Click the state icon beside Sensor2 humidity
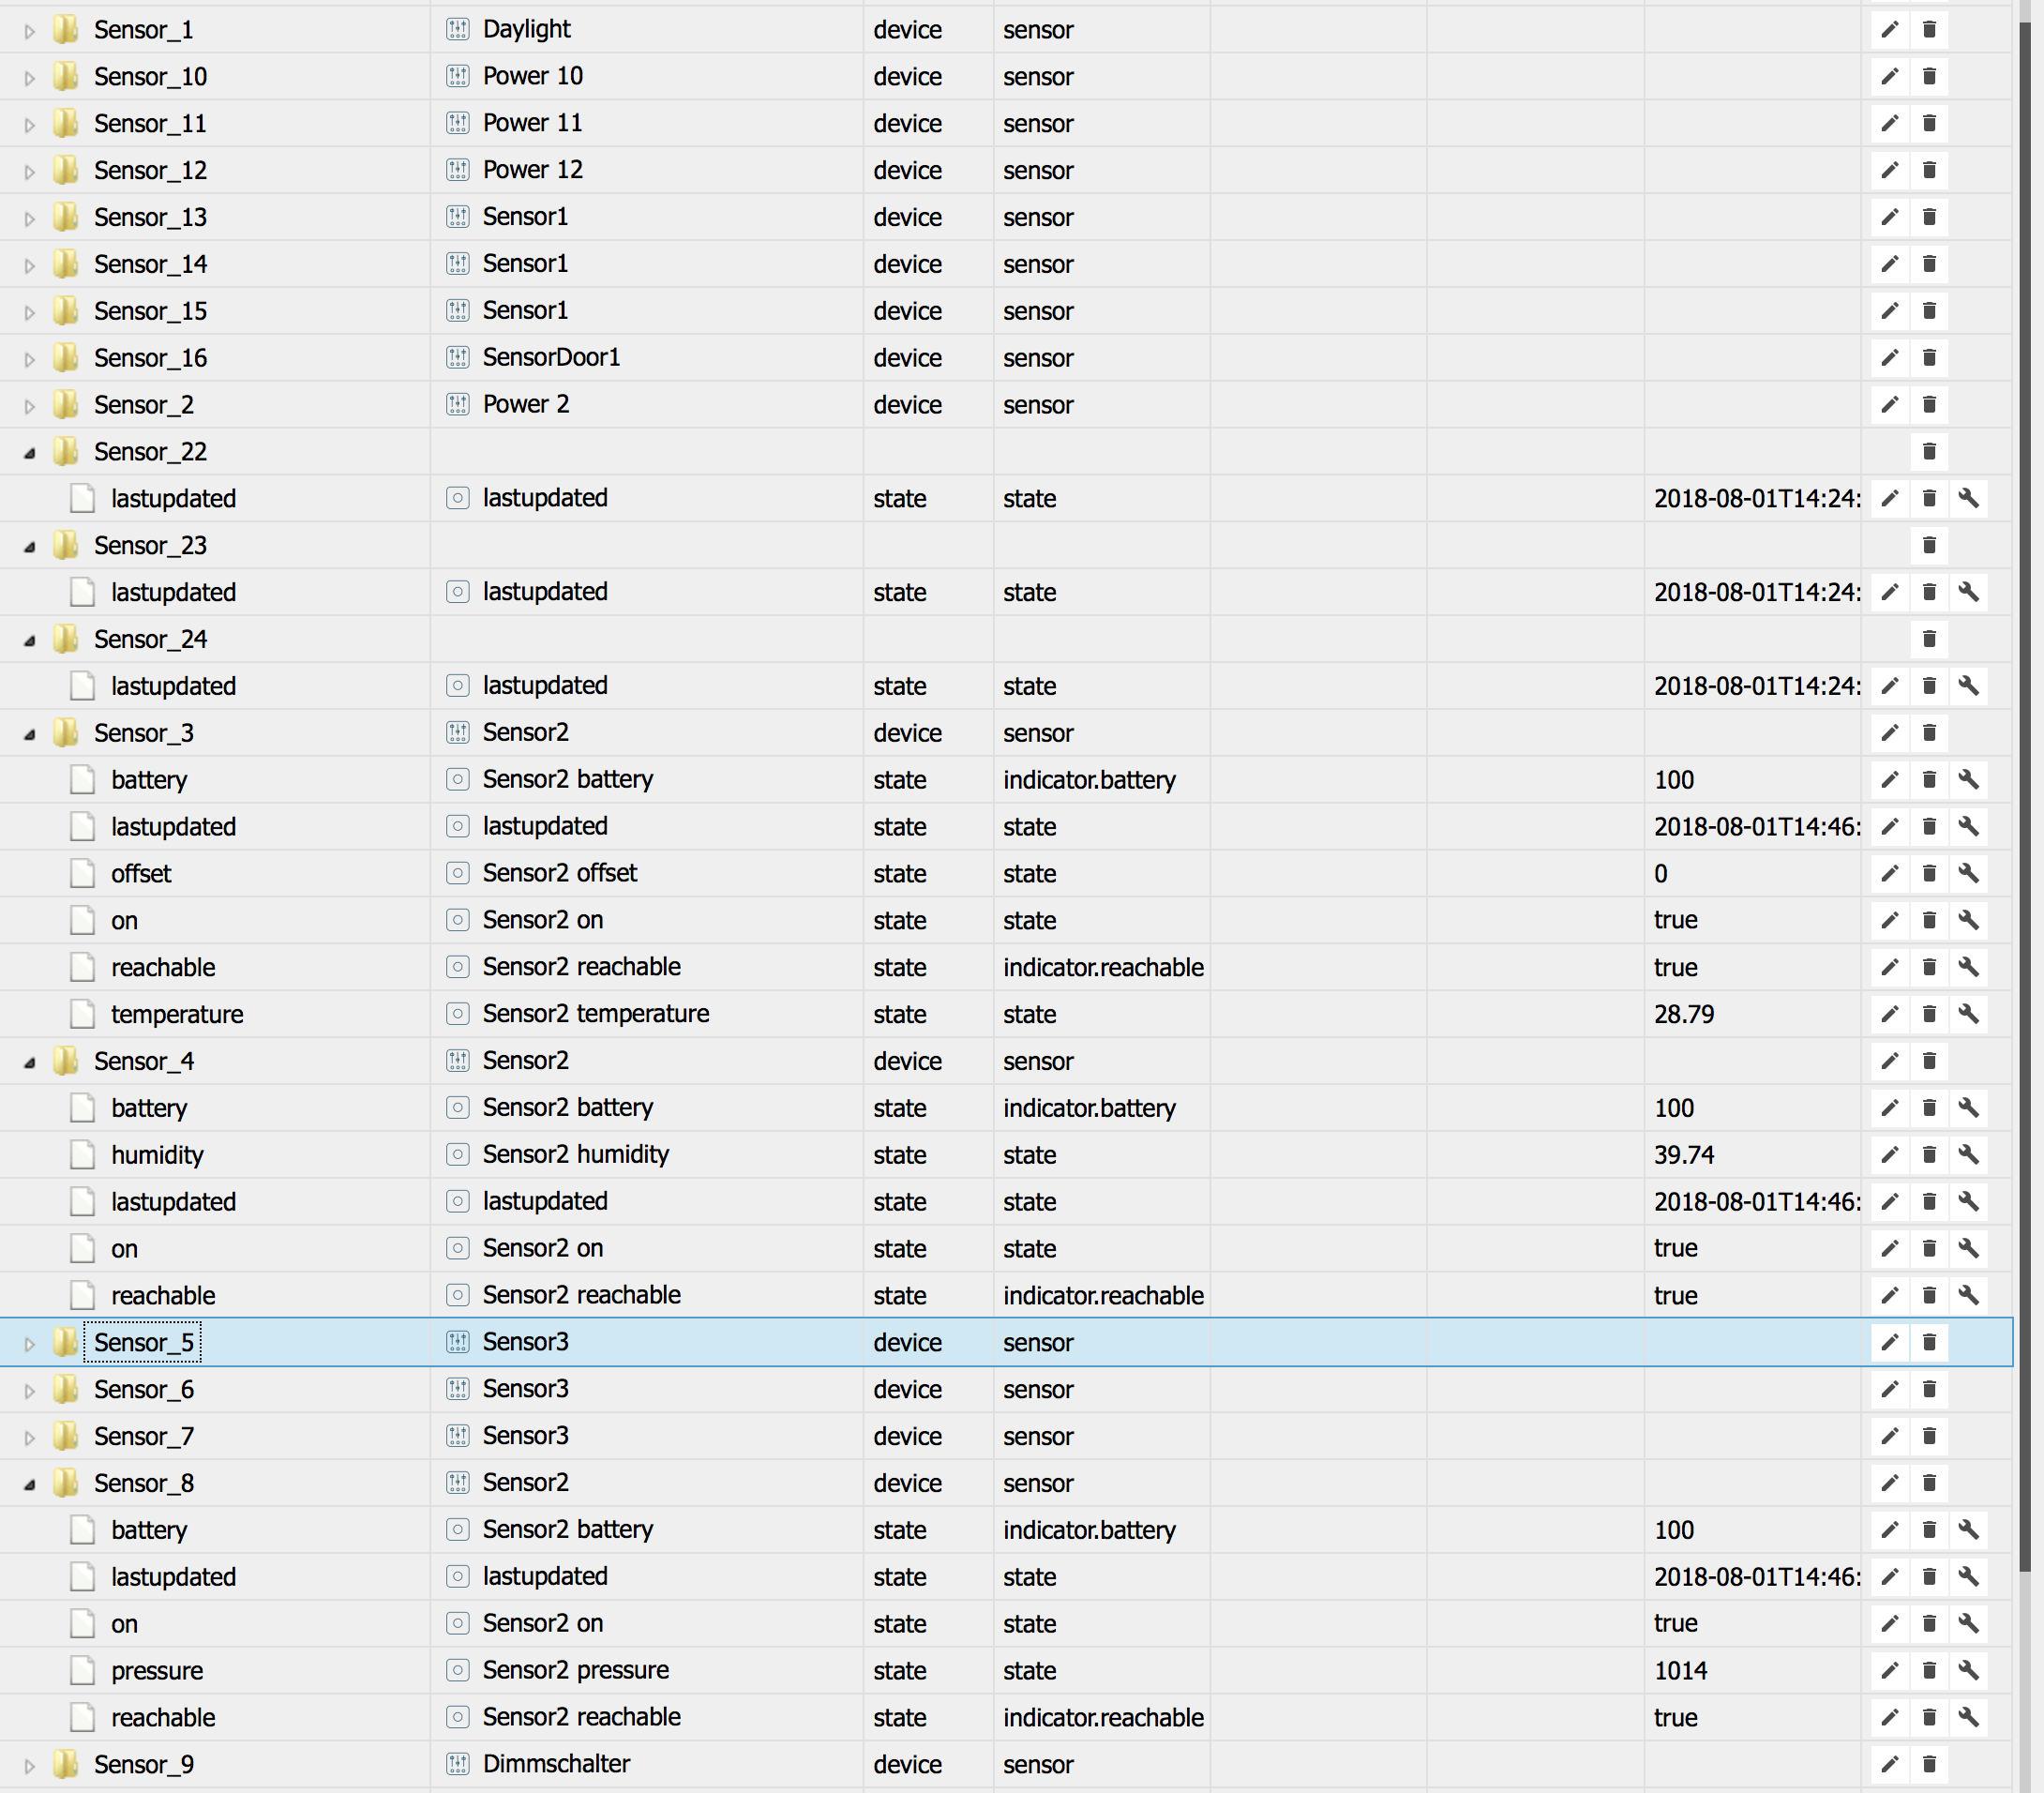Screen dimensions: 2044x1793 [458, 1155]
